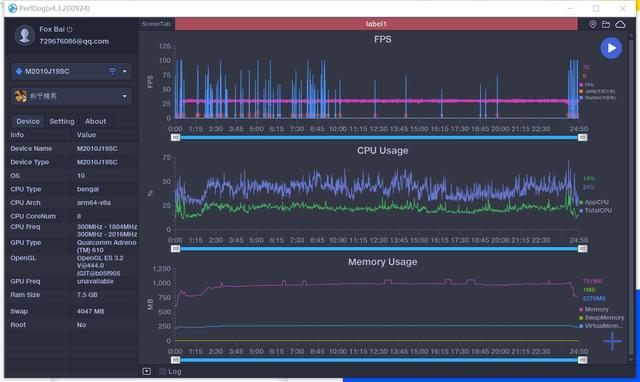Click the Memory Usage range slider right handle
The width and height of the screenshot is (640, 382).
(x=582, y=360)
